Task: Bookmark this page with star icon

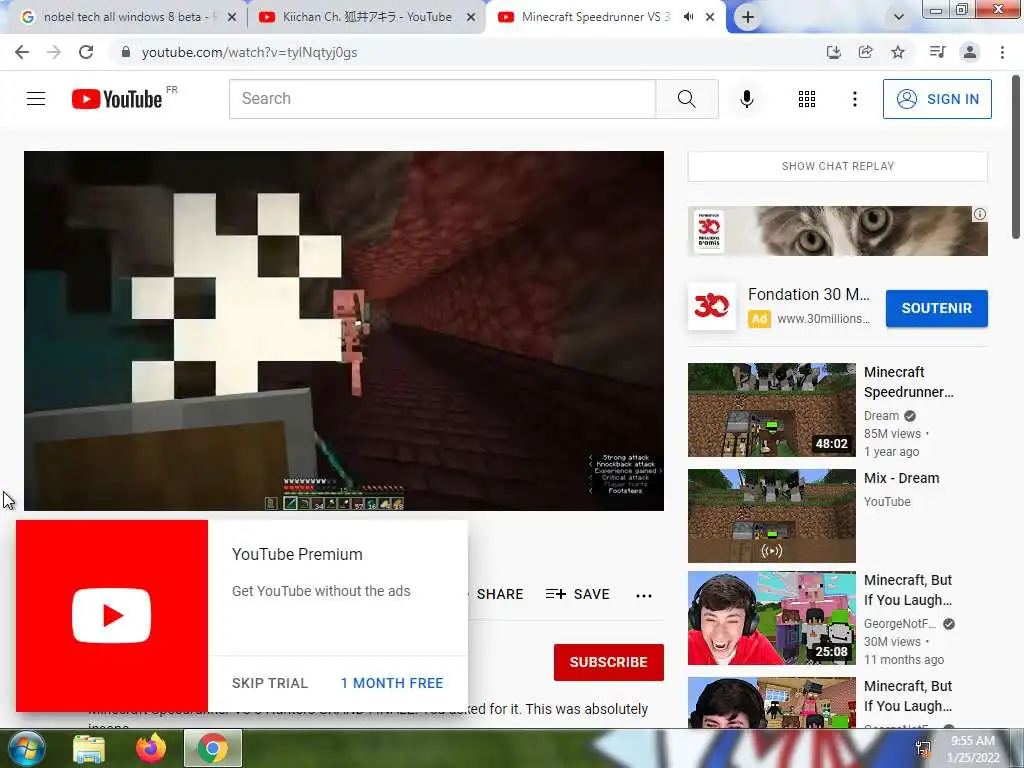Action: pyautogui.click(x=898, y=52)
